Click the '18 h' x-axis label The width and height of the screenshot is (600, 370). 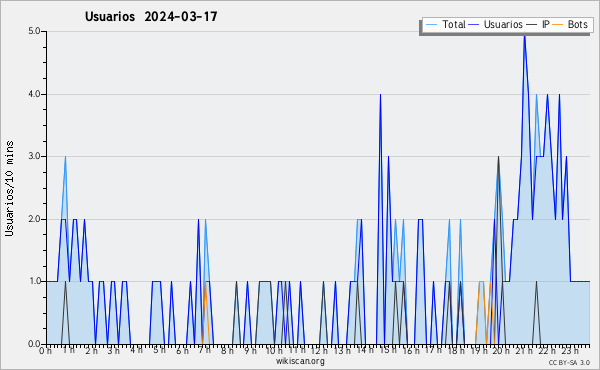tap(456, 351)
